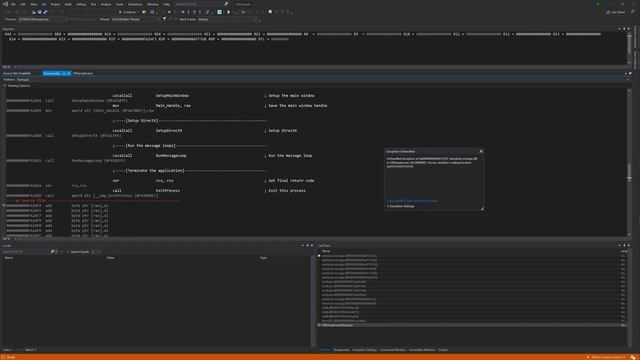The width and height of the screenshot is (640, 360).
Task: Switch to the Call Stack tab
Action: click(324, 350)
